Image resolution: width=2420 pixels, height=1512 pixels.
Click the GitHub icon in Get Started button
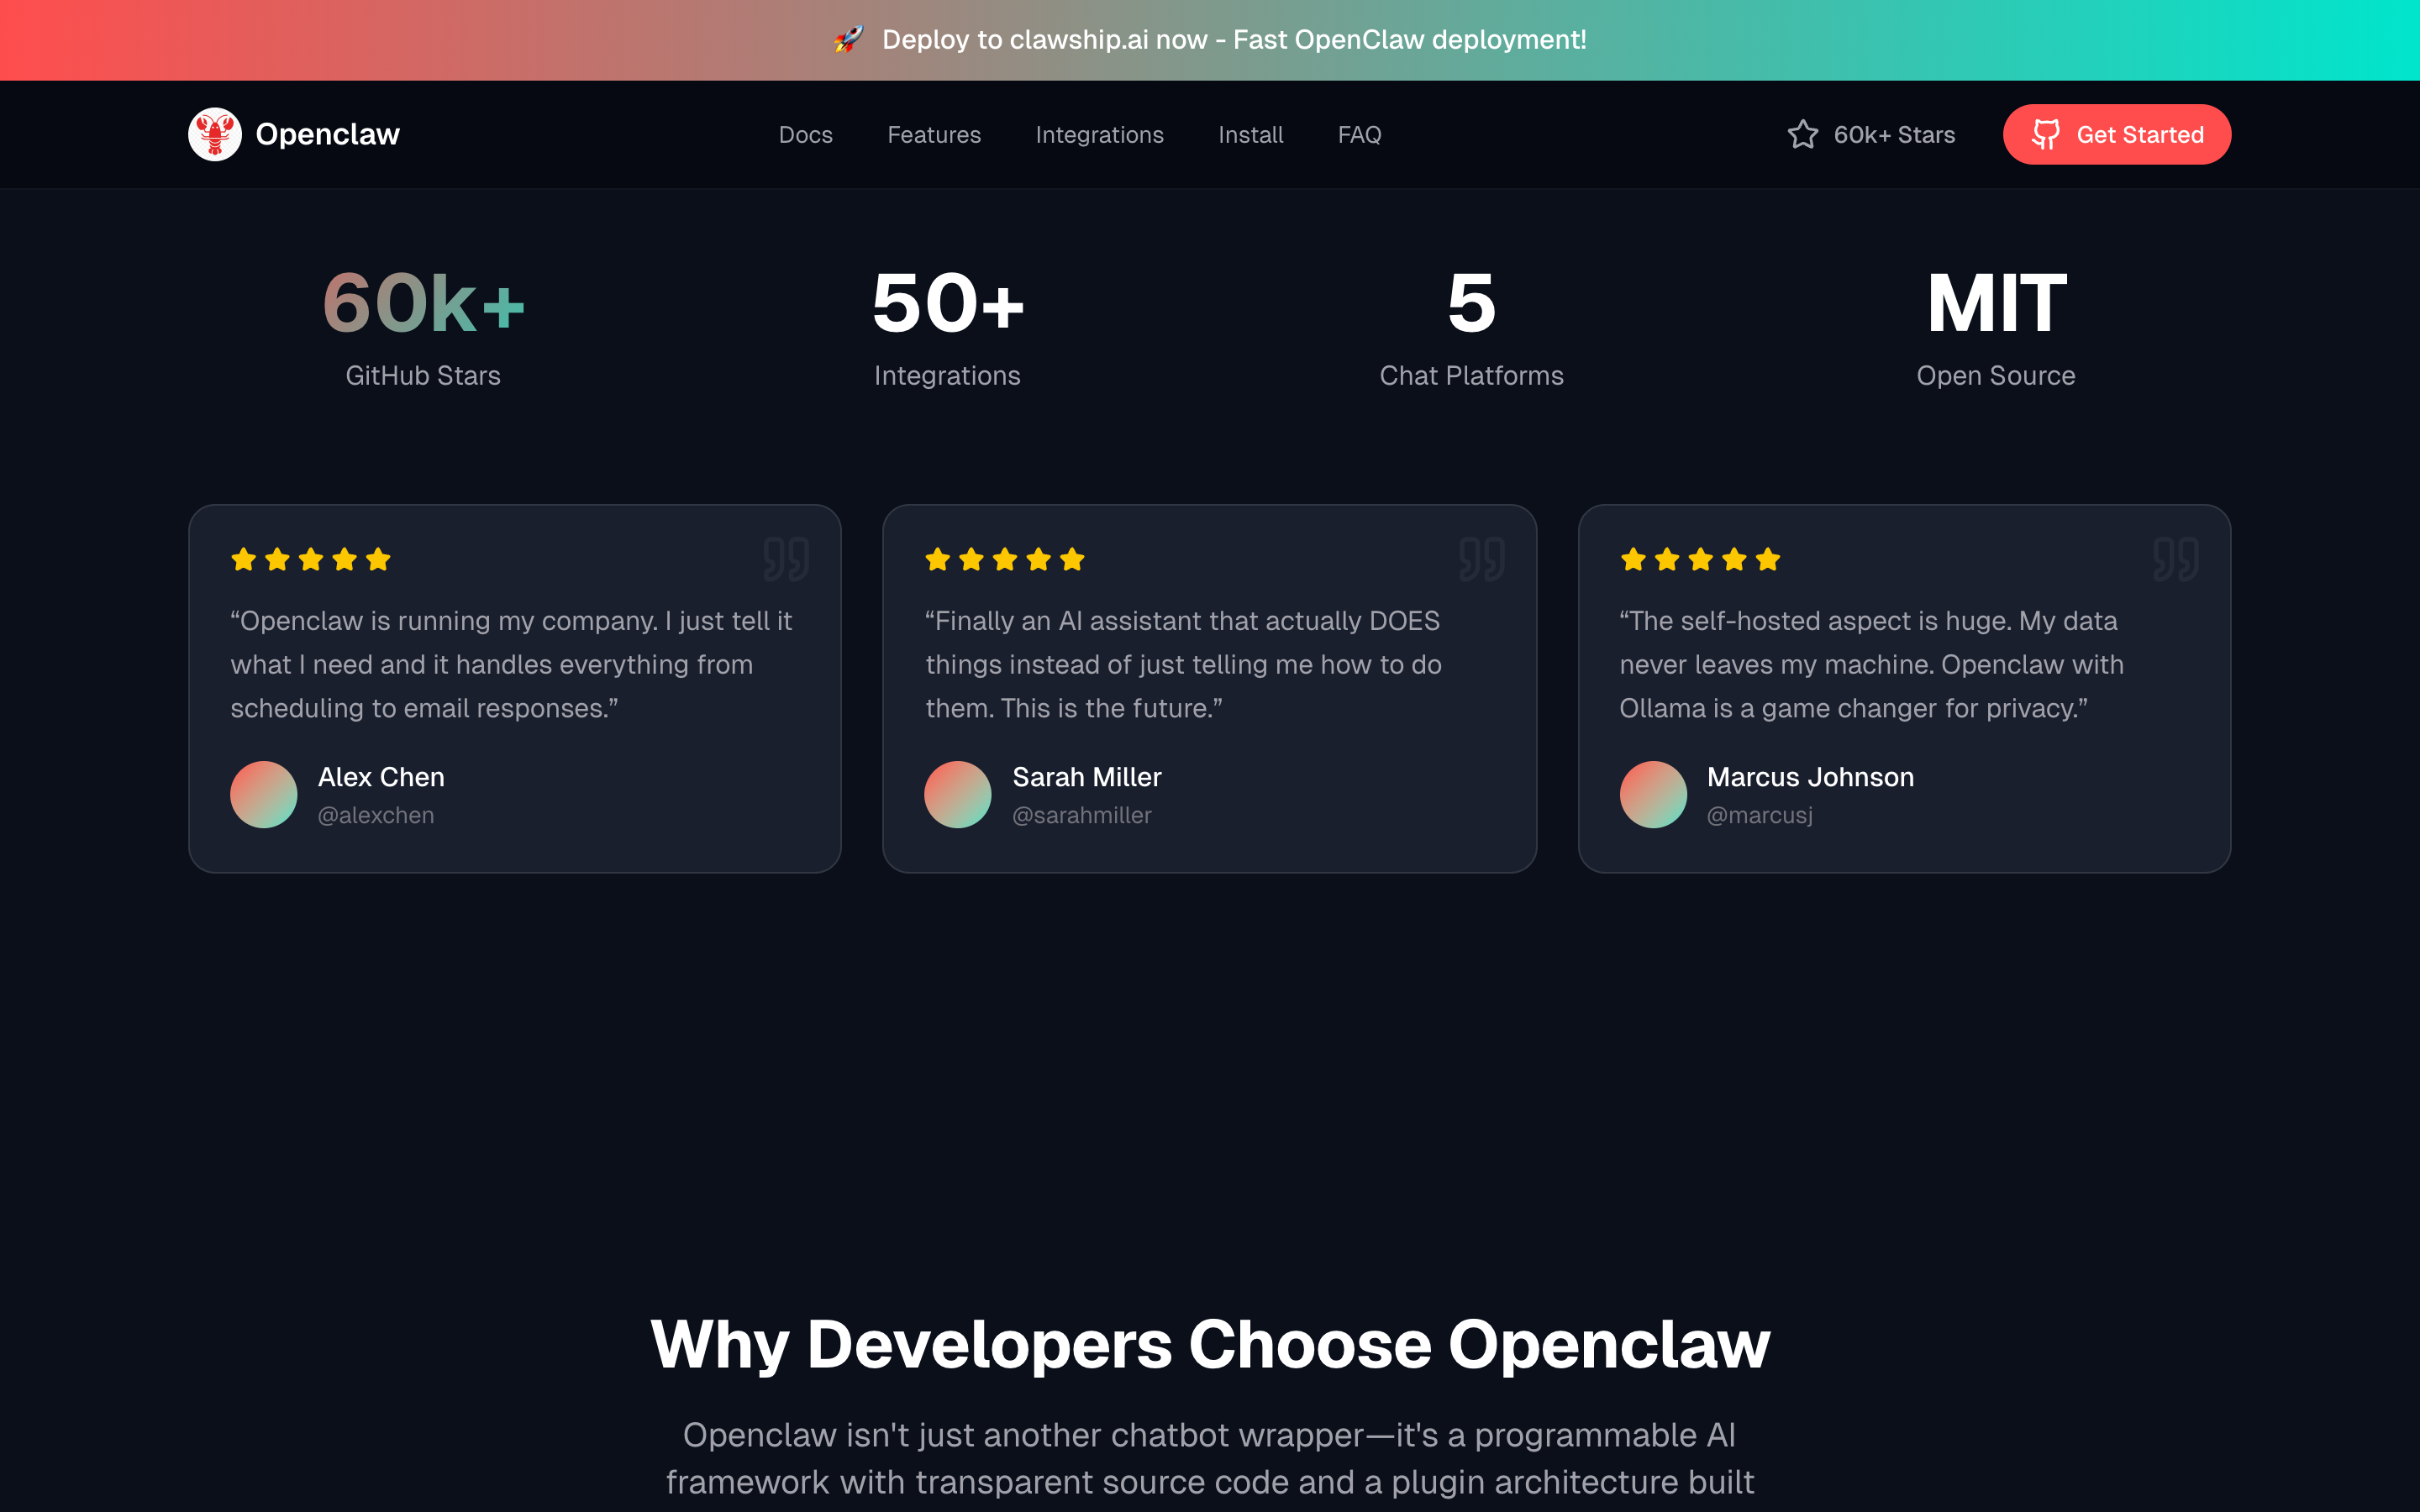point(2046,134)
